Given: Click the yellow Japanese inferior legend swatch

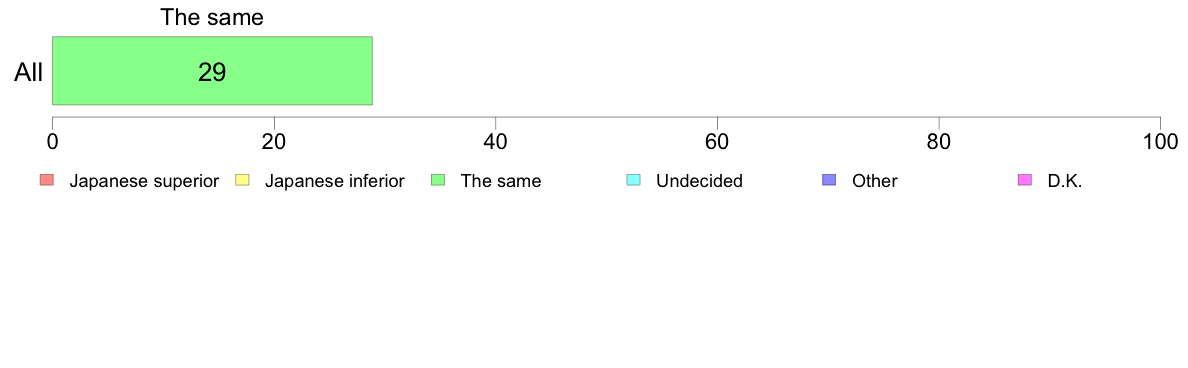Looking at the screenshot, I should 242,180.
